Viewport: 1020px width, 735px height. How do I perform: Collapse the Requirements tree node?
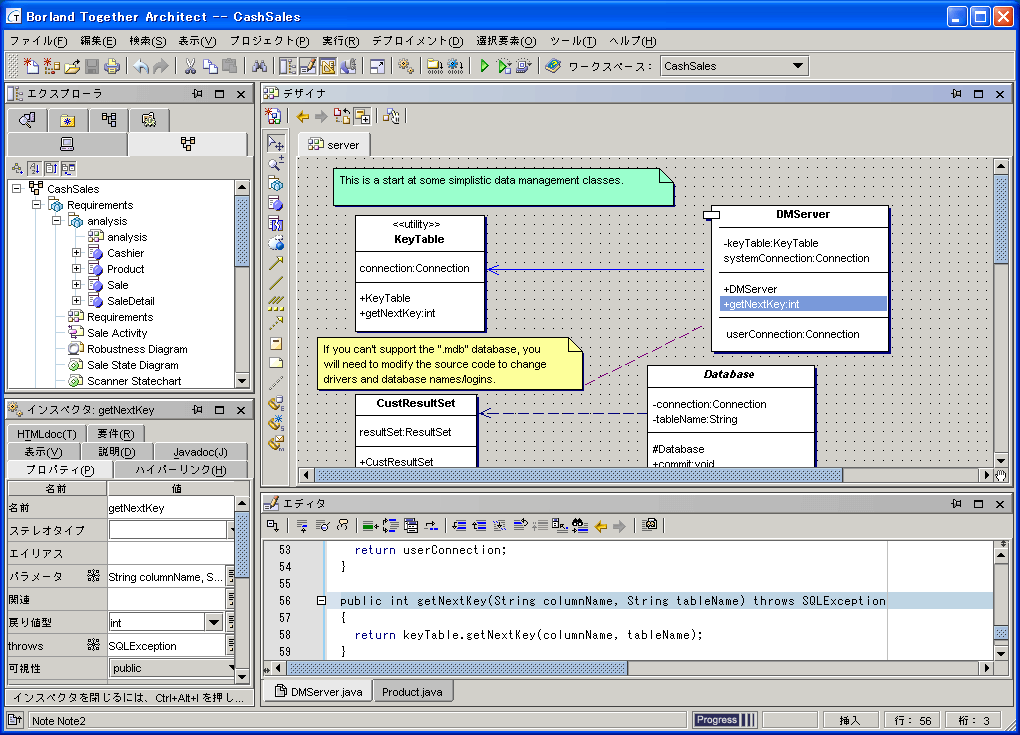37,205
